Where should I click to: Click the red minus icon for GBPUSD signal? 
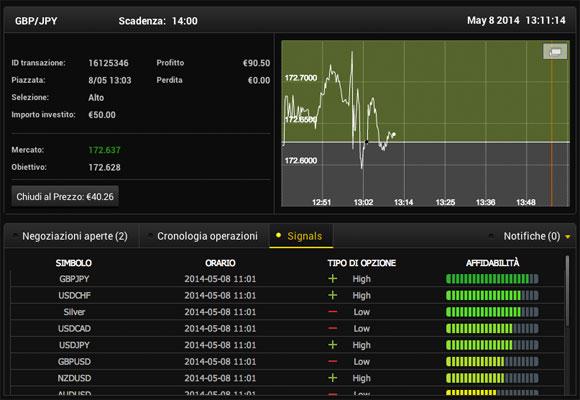click(x=333, y=362)
